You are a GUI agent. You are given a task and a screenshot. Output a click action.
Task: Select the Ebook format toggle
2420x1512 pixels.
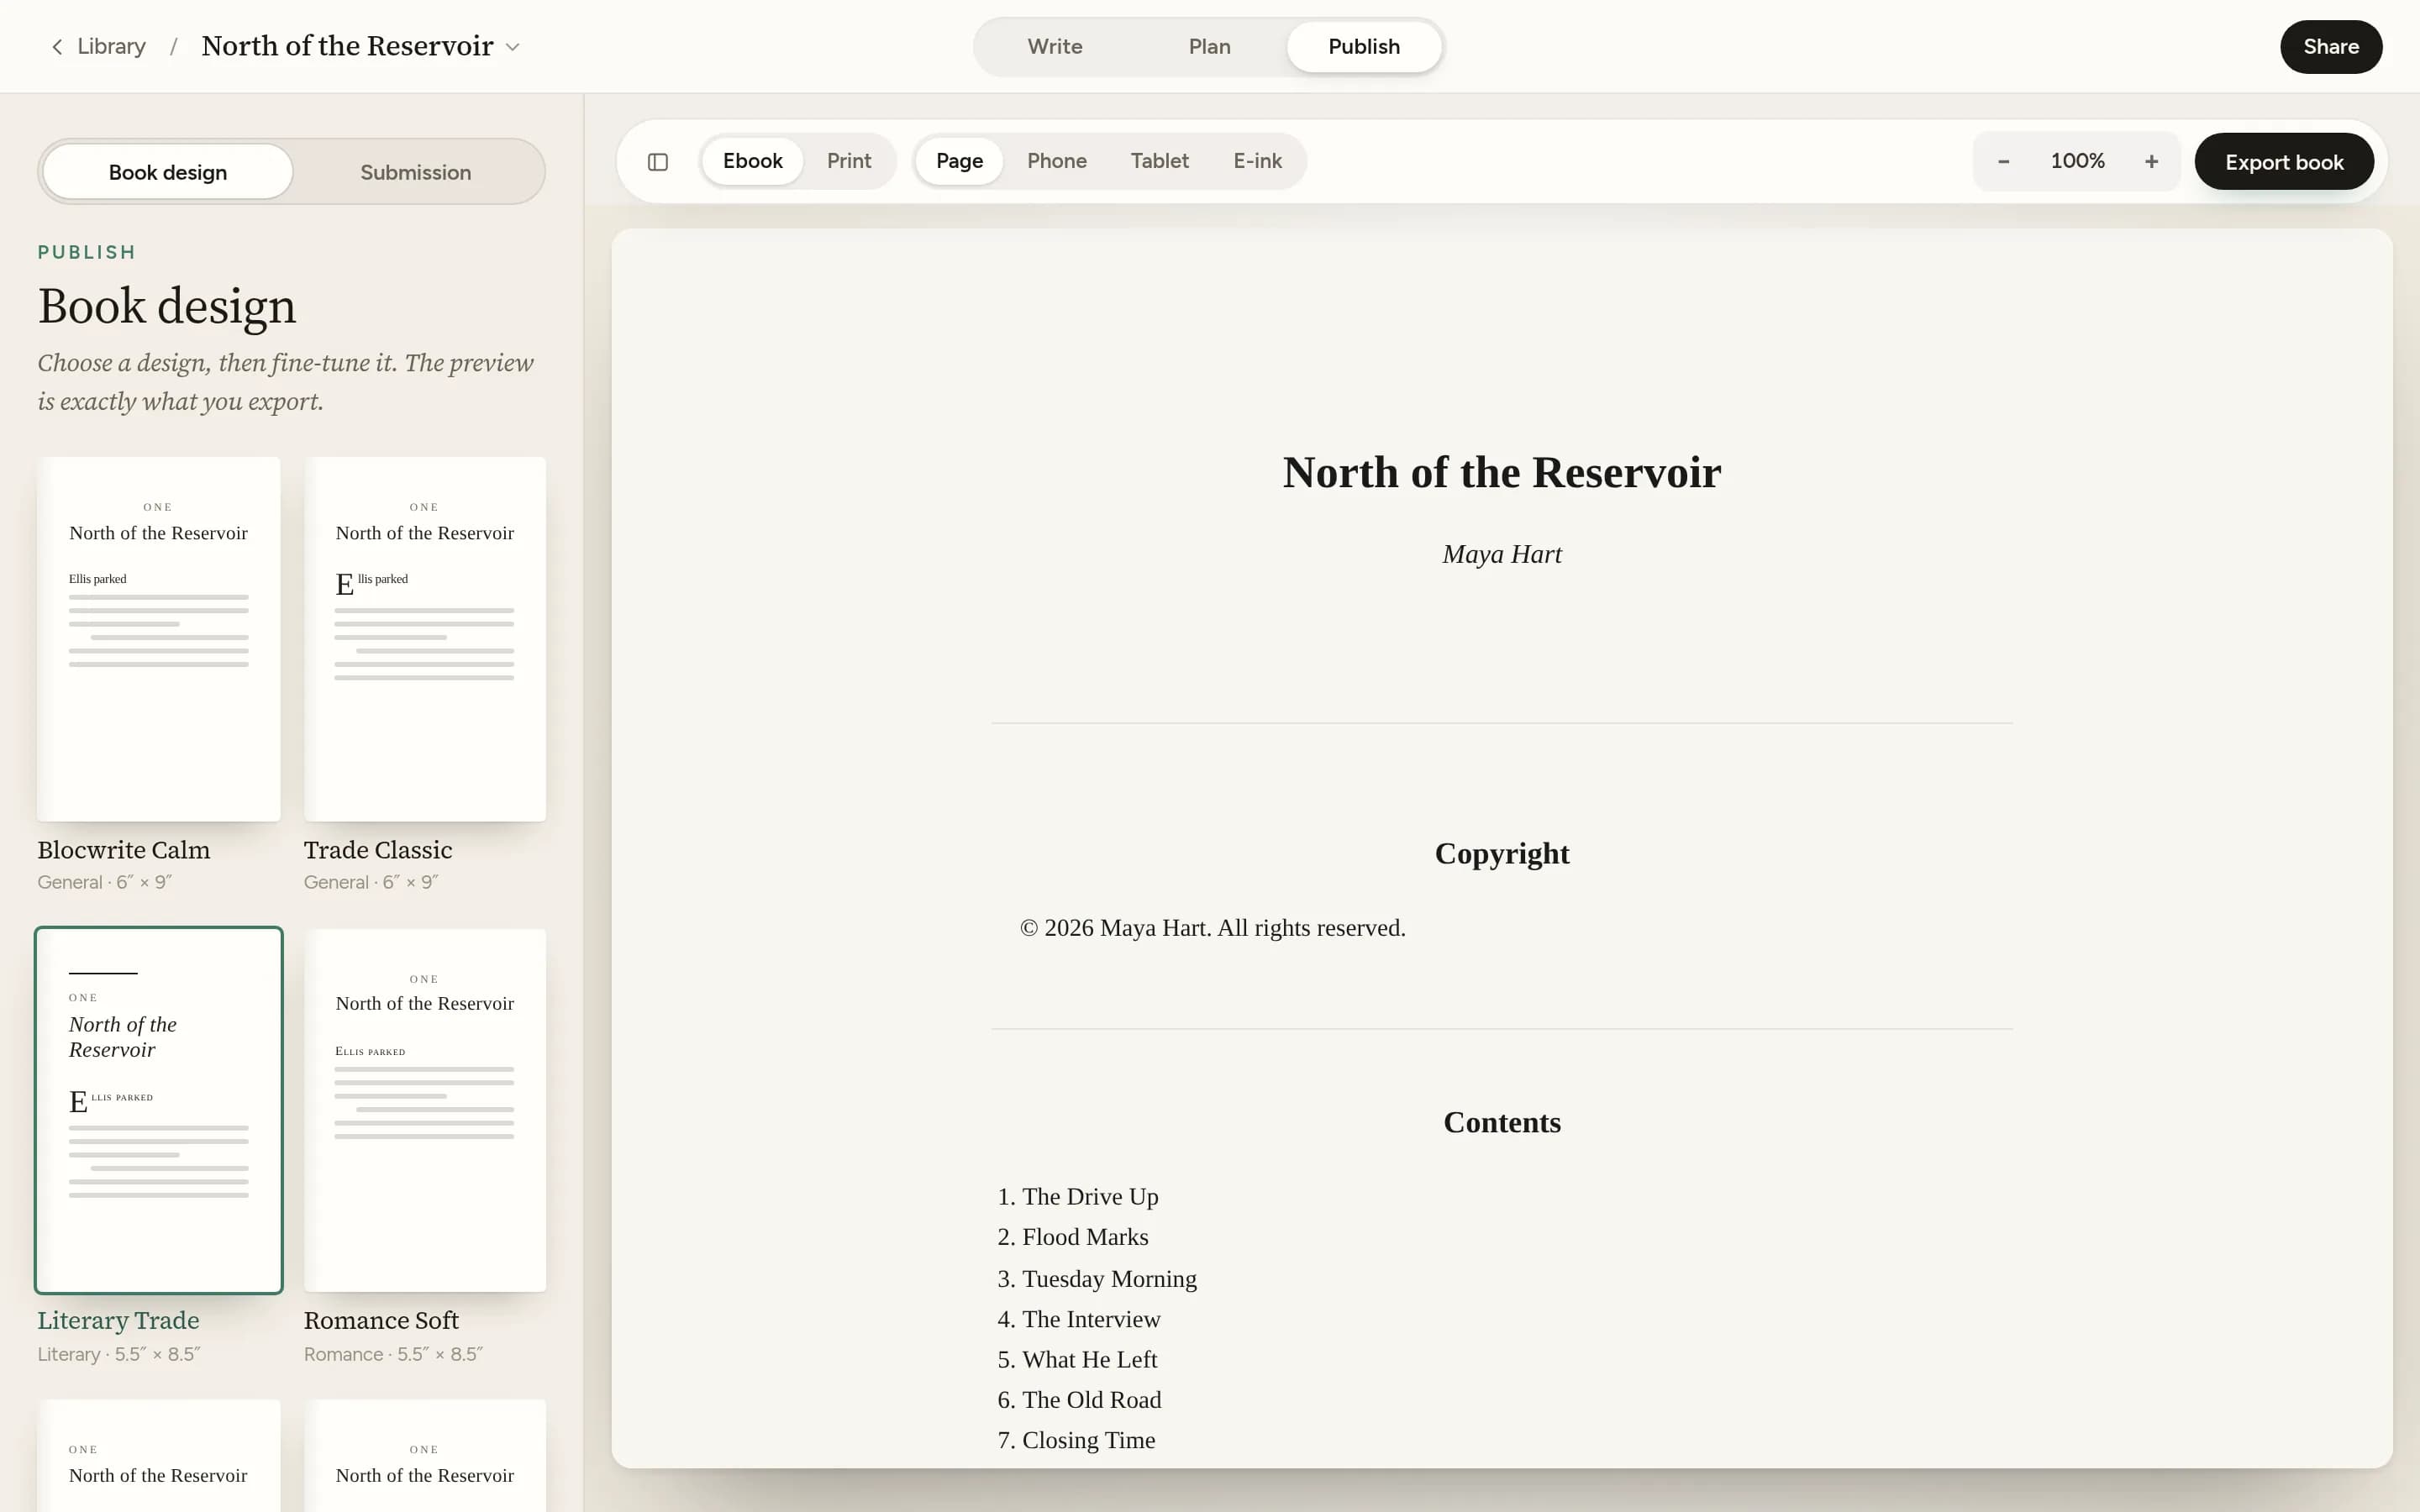[752, 161]
